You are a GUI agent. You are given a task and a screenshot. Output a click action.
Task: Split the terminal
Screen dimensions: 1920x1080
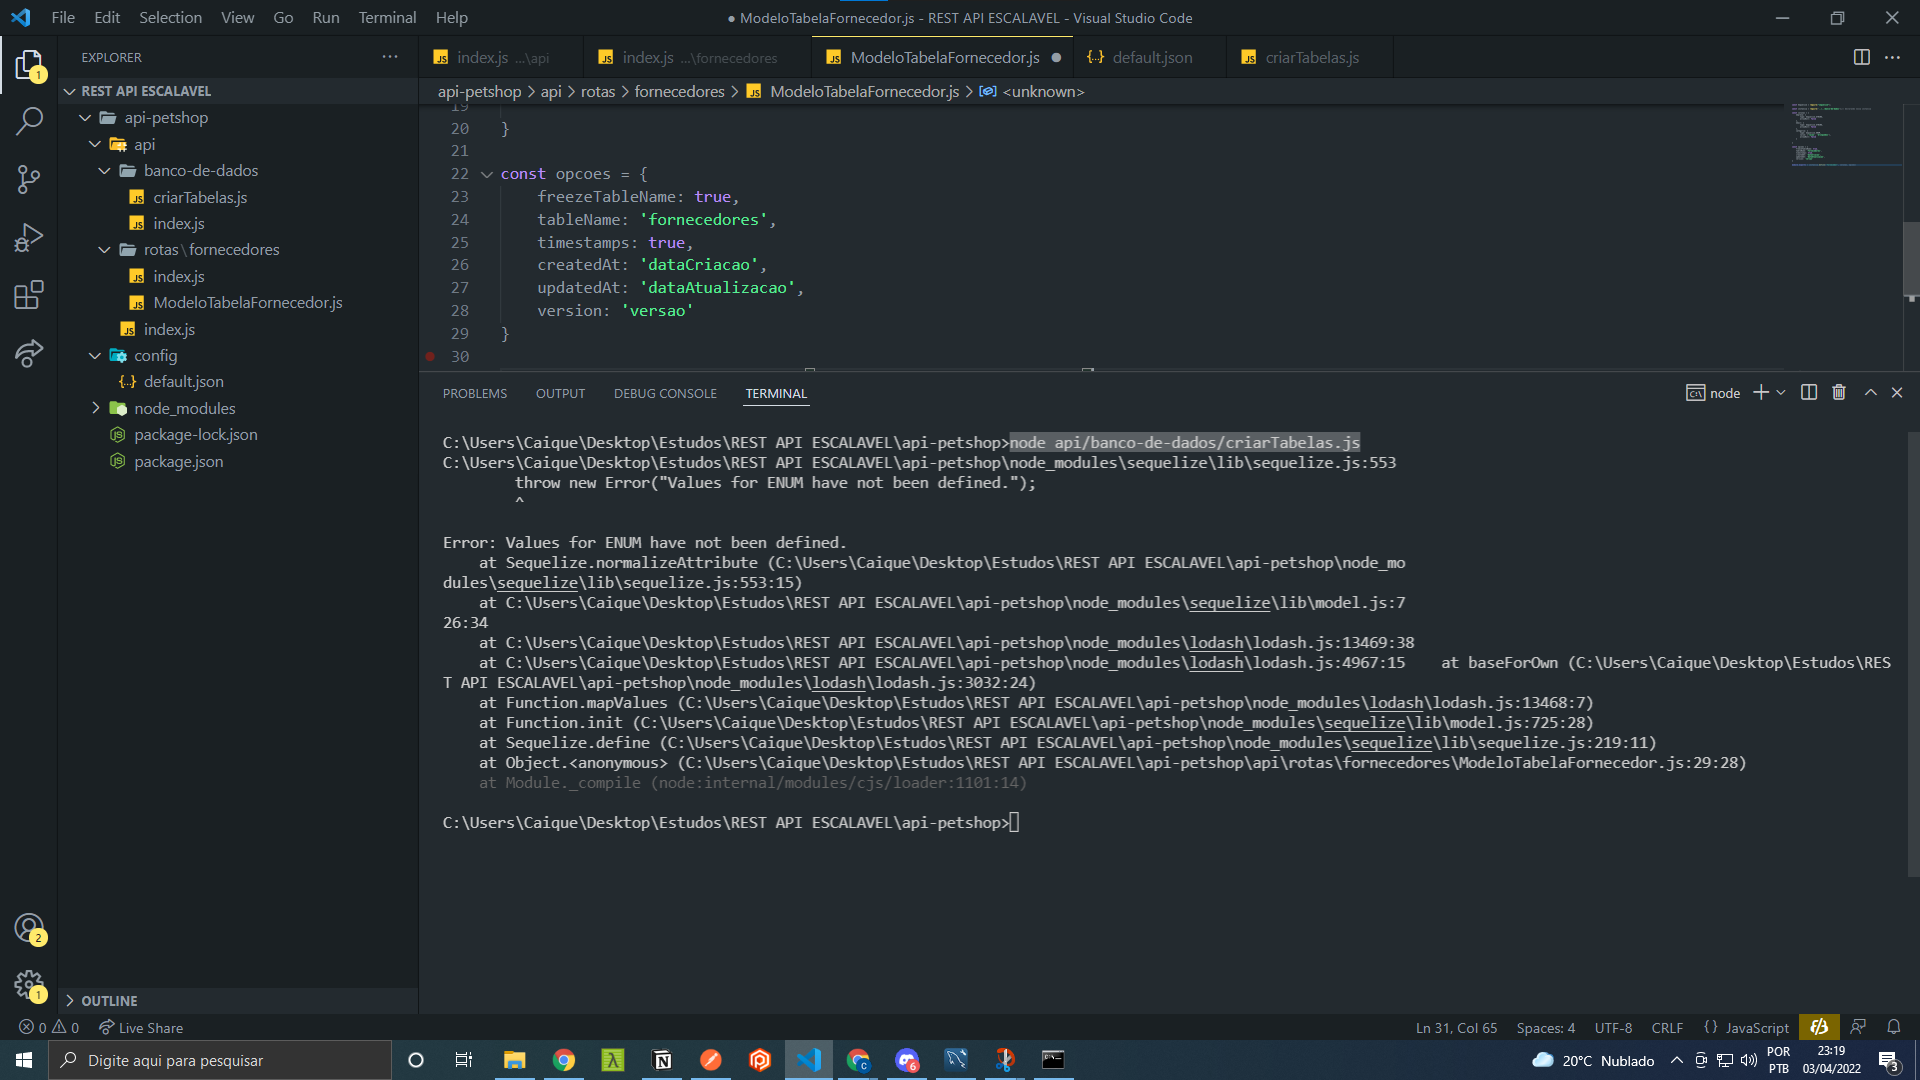[1808, 392]
